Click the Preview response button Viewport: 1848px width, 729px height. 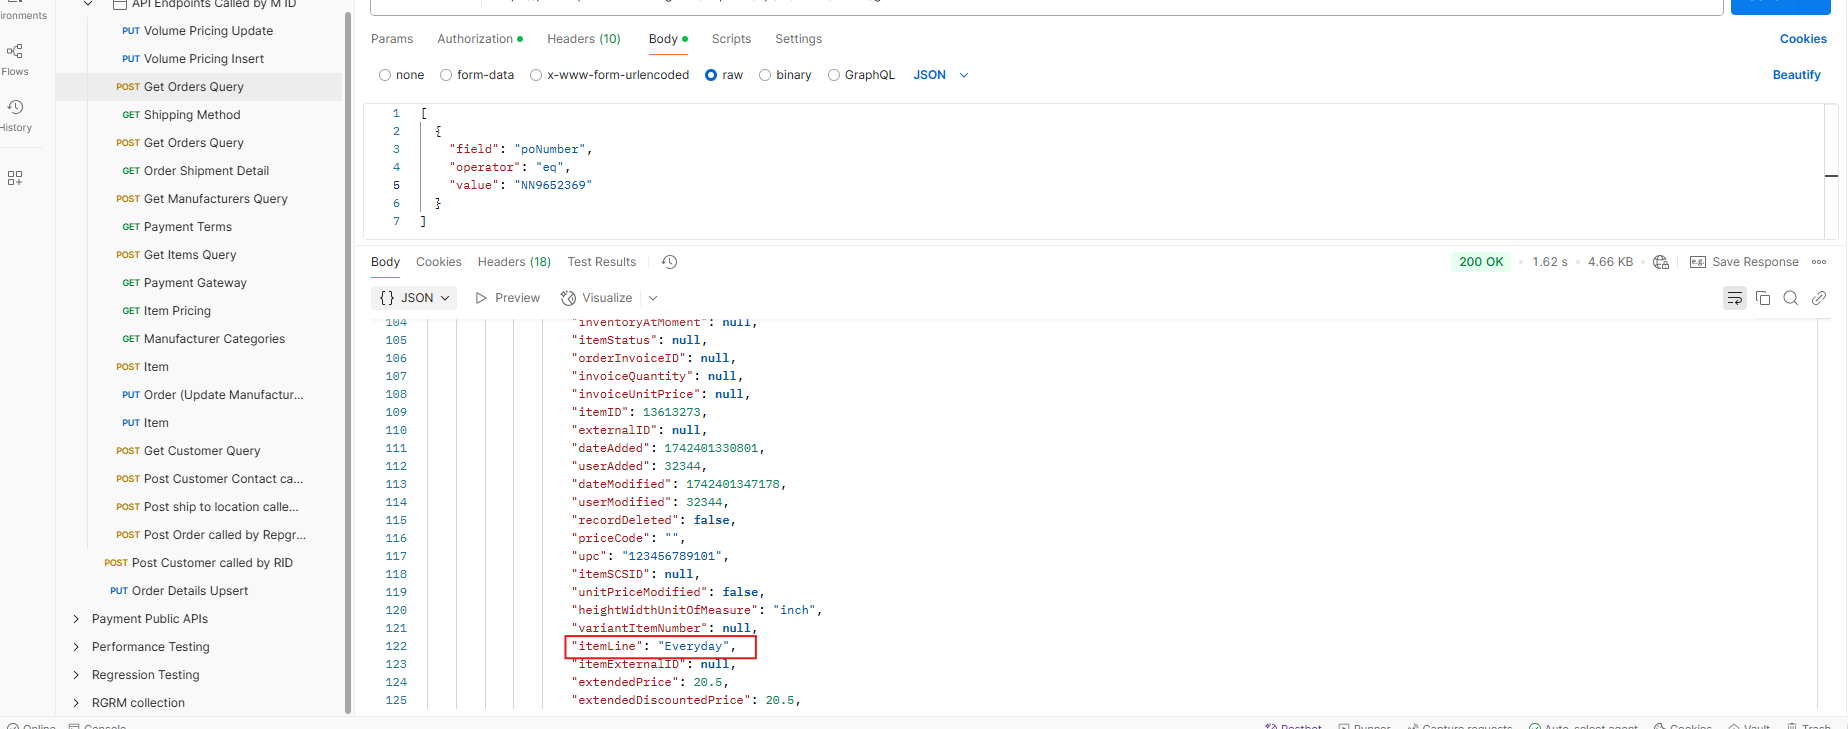[x=508, y=298]
